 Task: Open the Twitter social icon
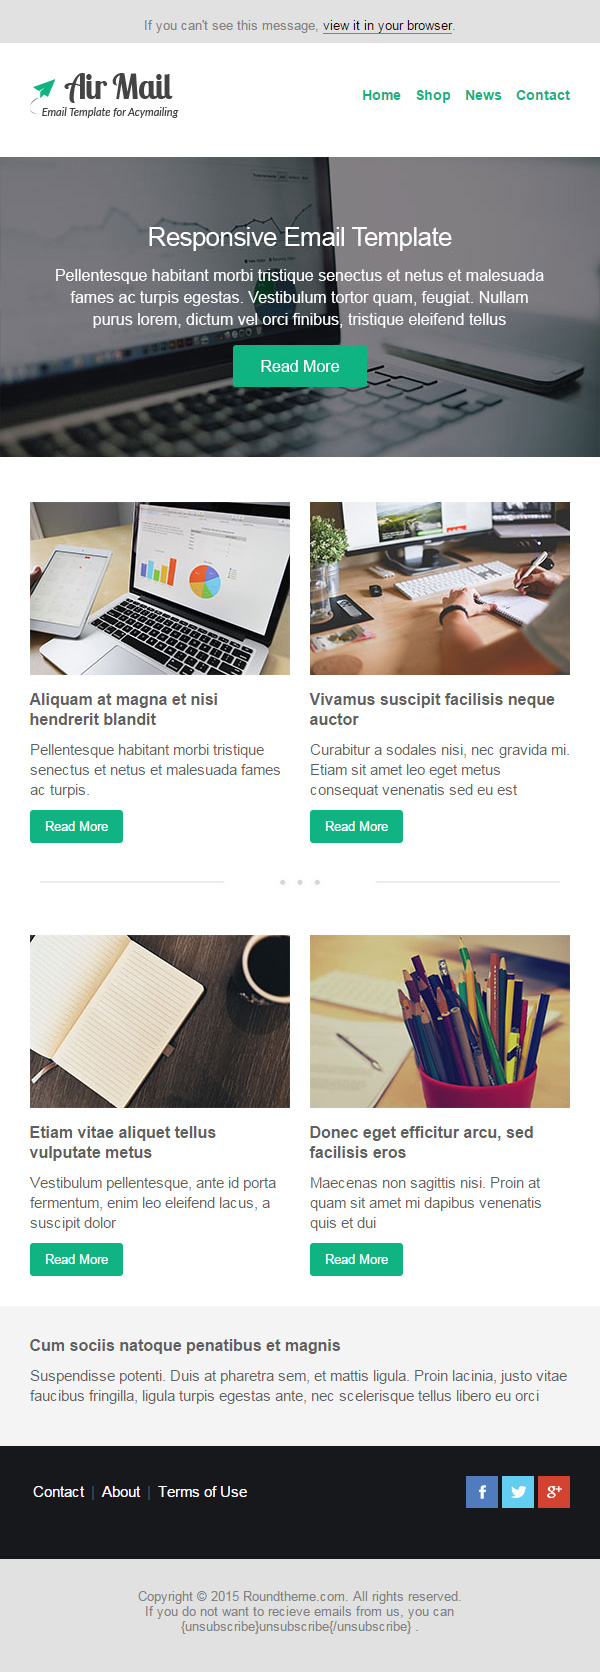pyautogui.click(x=518, y=1492)
